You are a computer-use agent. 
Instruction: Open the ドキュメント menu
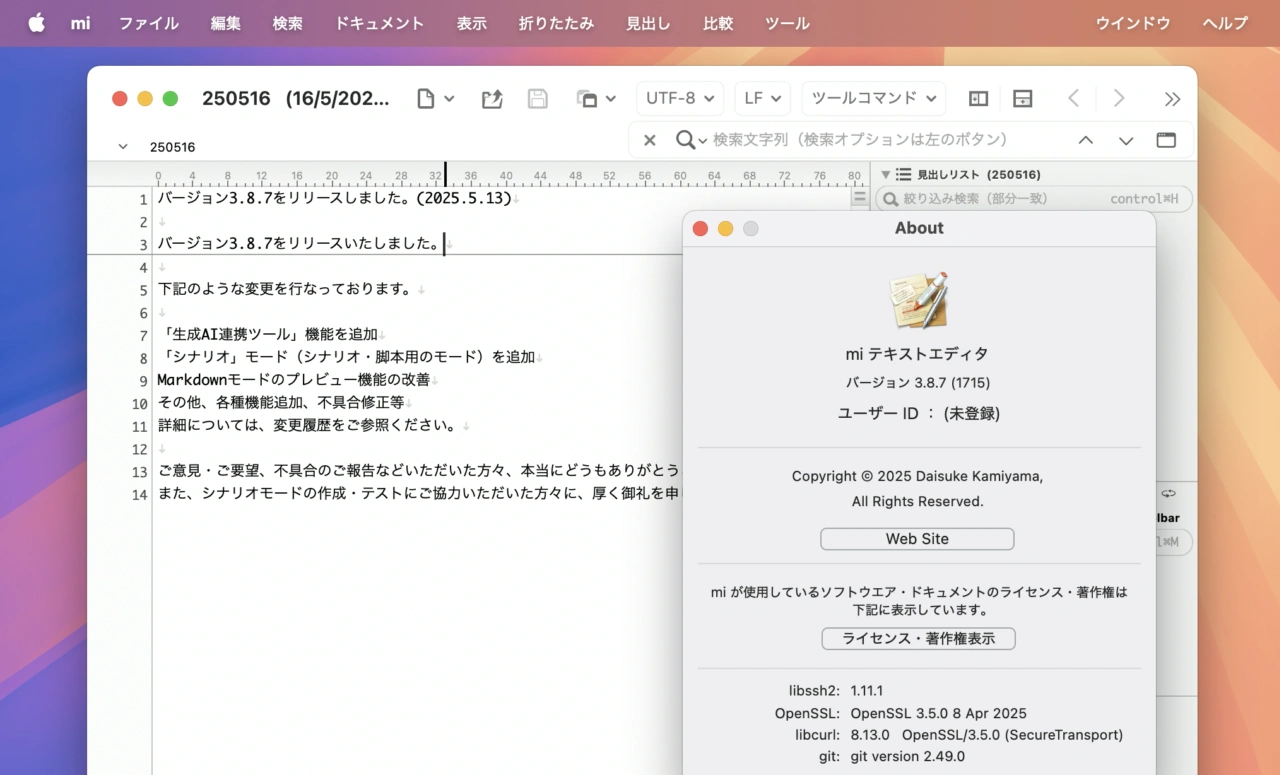379,23
